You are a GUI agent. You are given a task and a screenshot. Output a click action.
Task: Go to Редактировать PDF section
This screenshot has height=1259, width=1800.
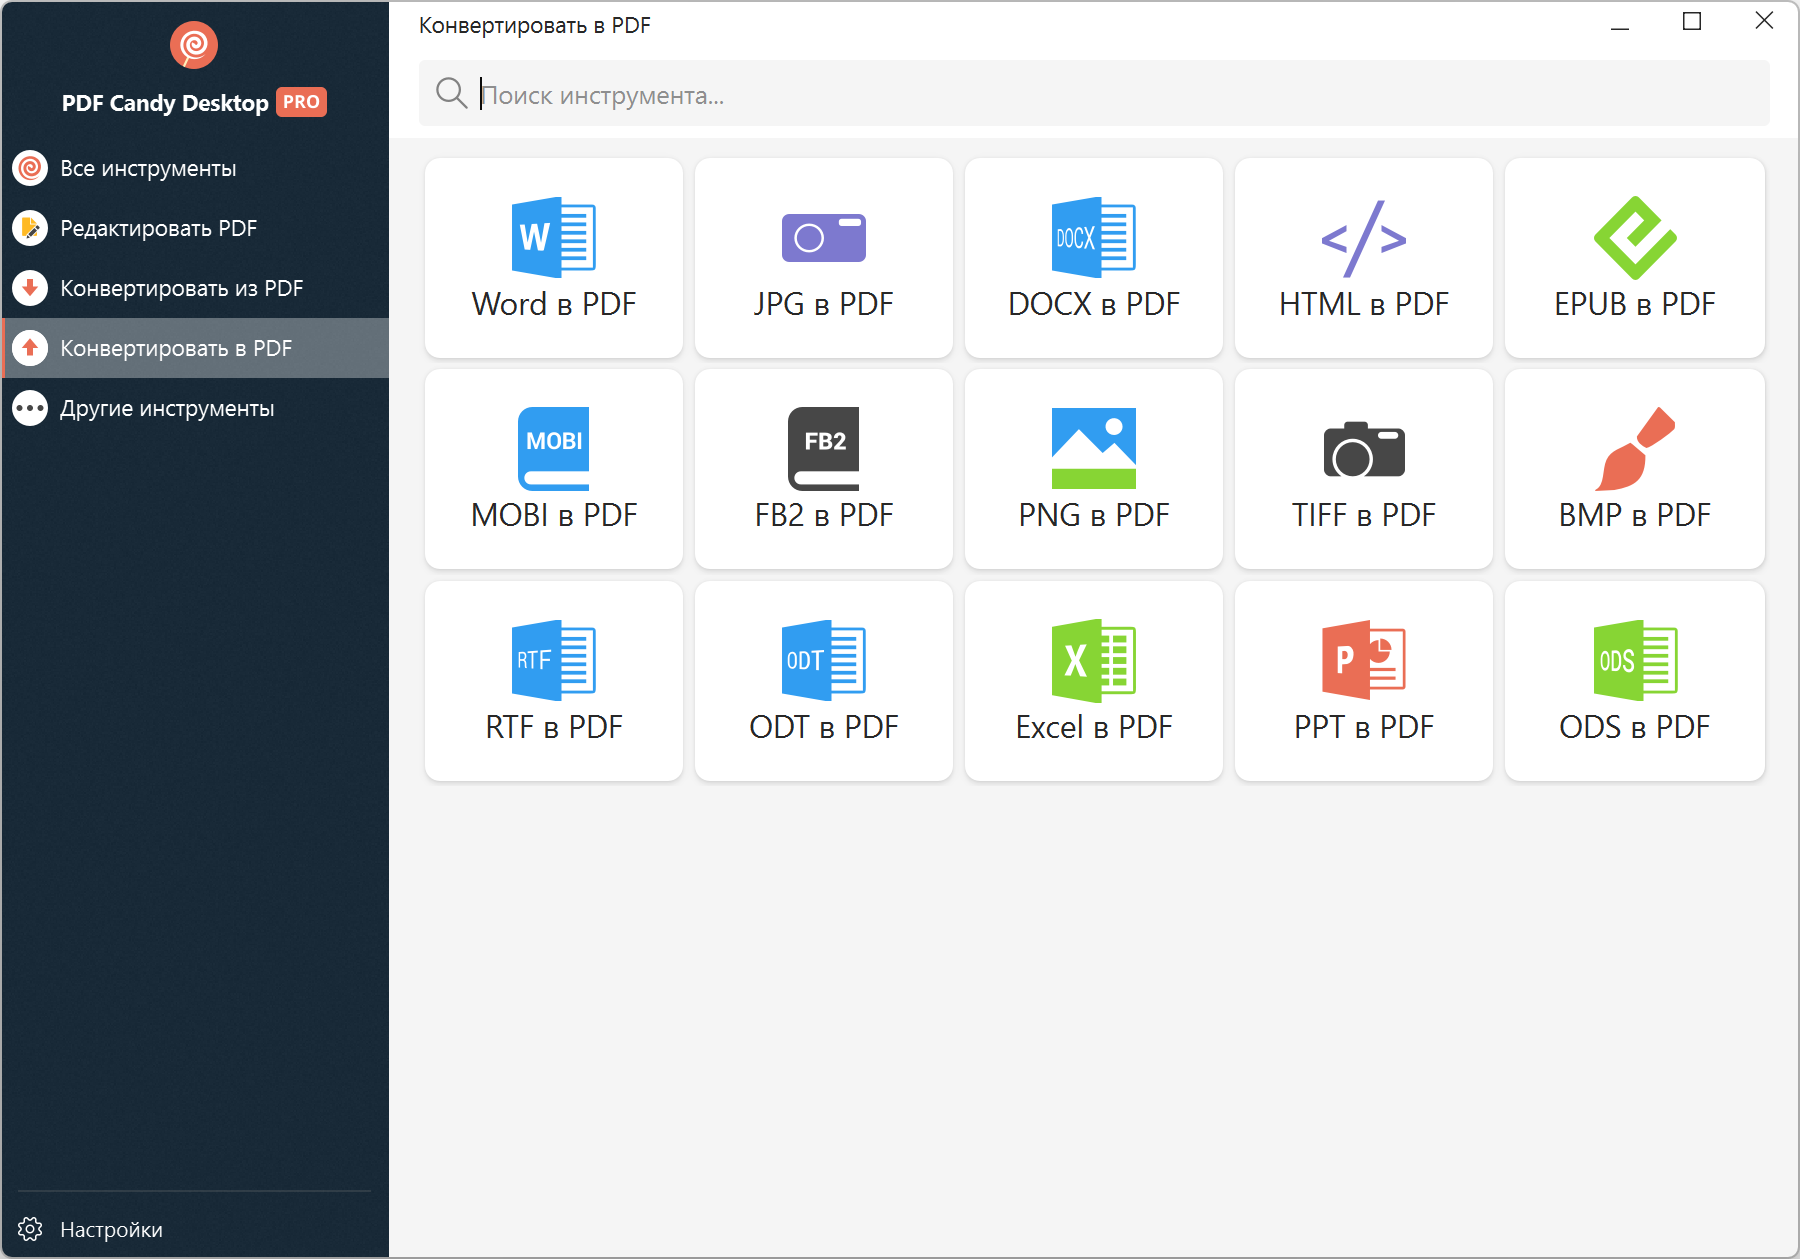coord(158,228)
